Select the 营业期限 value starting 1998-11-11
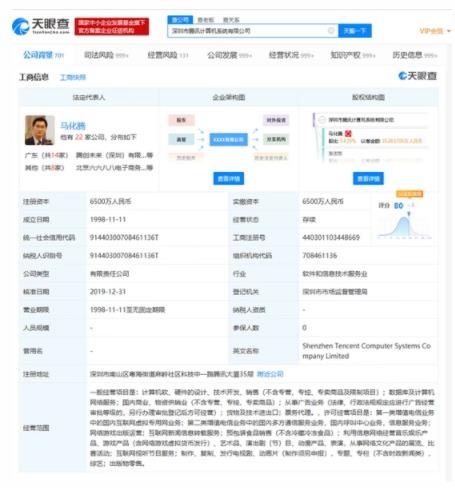The image size is (455, 488). coord(127,310)
